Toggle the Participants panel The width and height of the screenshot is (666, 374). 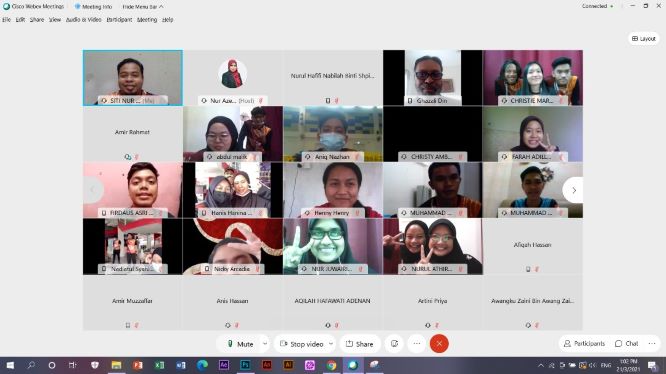pyautogui.click(x=584, y=343)
